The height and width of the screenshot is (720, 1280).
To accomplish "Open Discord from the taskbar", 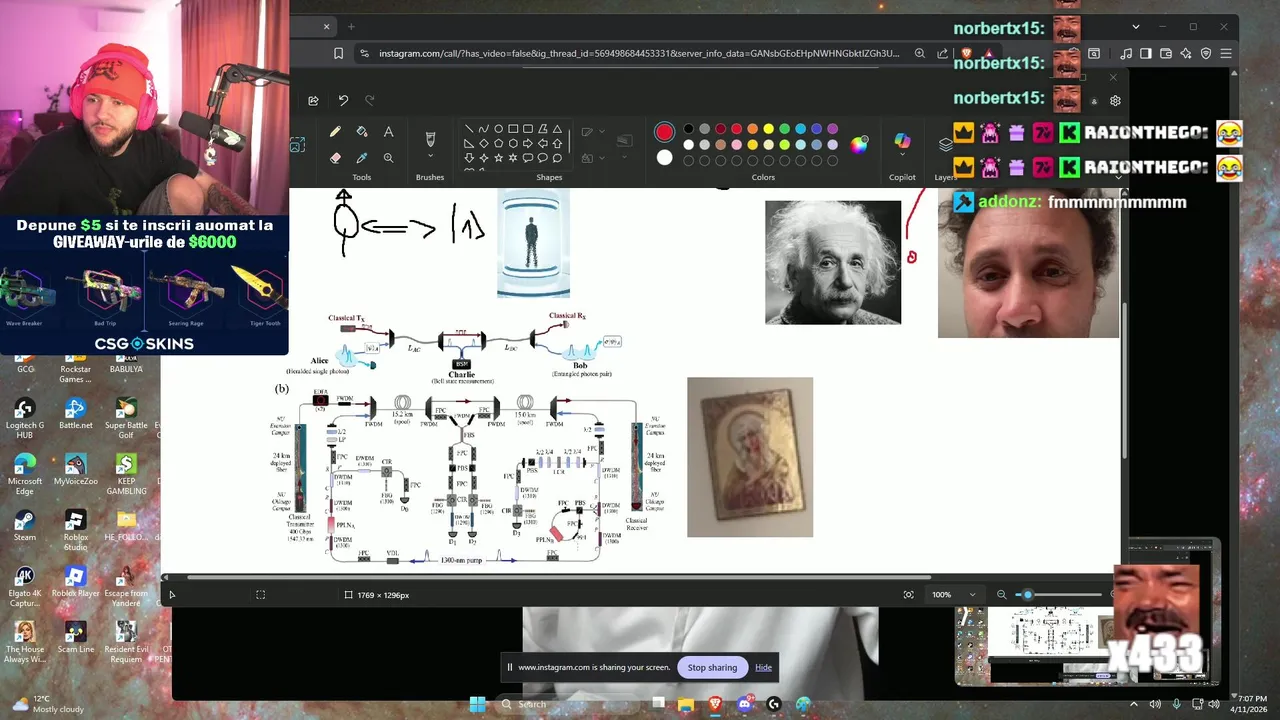I will (744, 704).
